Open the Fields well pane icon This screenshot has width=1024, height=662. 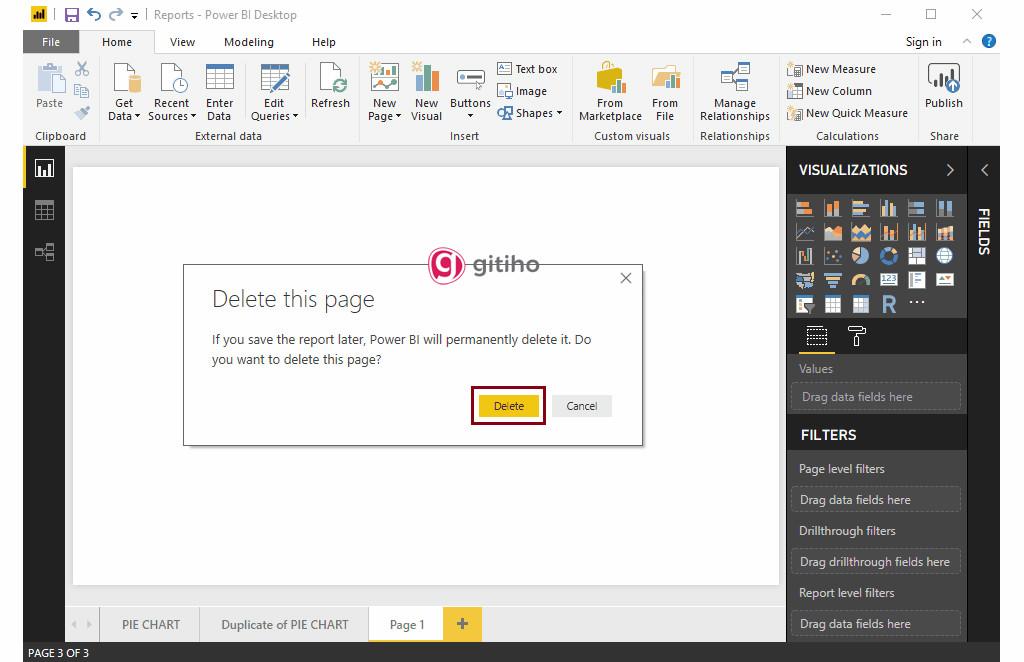(x=816, y=336)
